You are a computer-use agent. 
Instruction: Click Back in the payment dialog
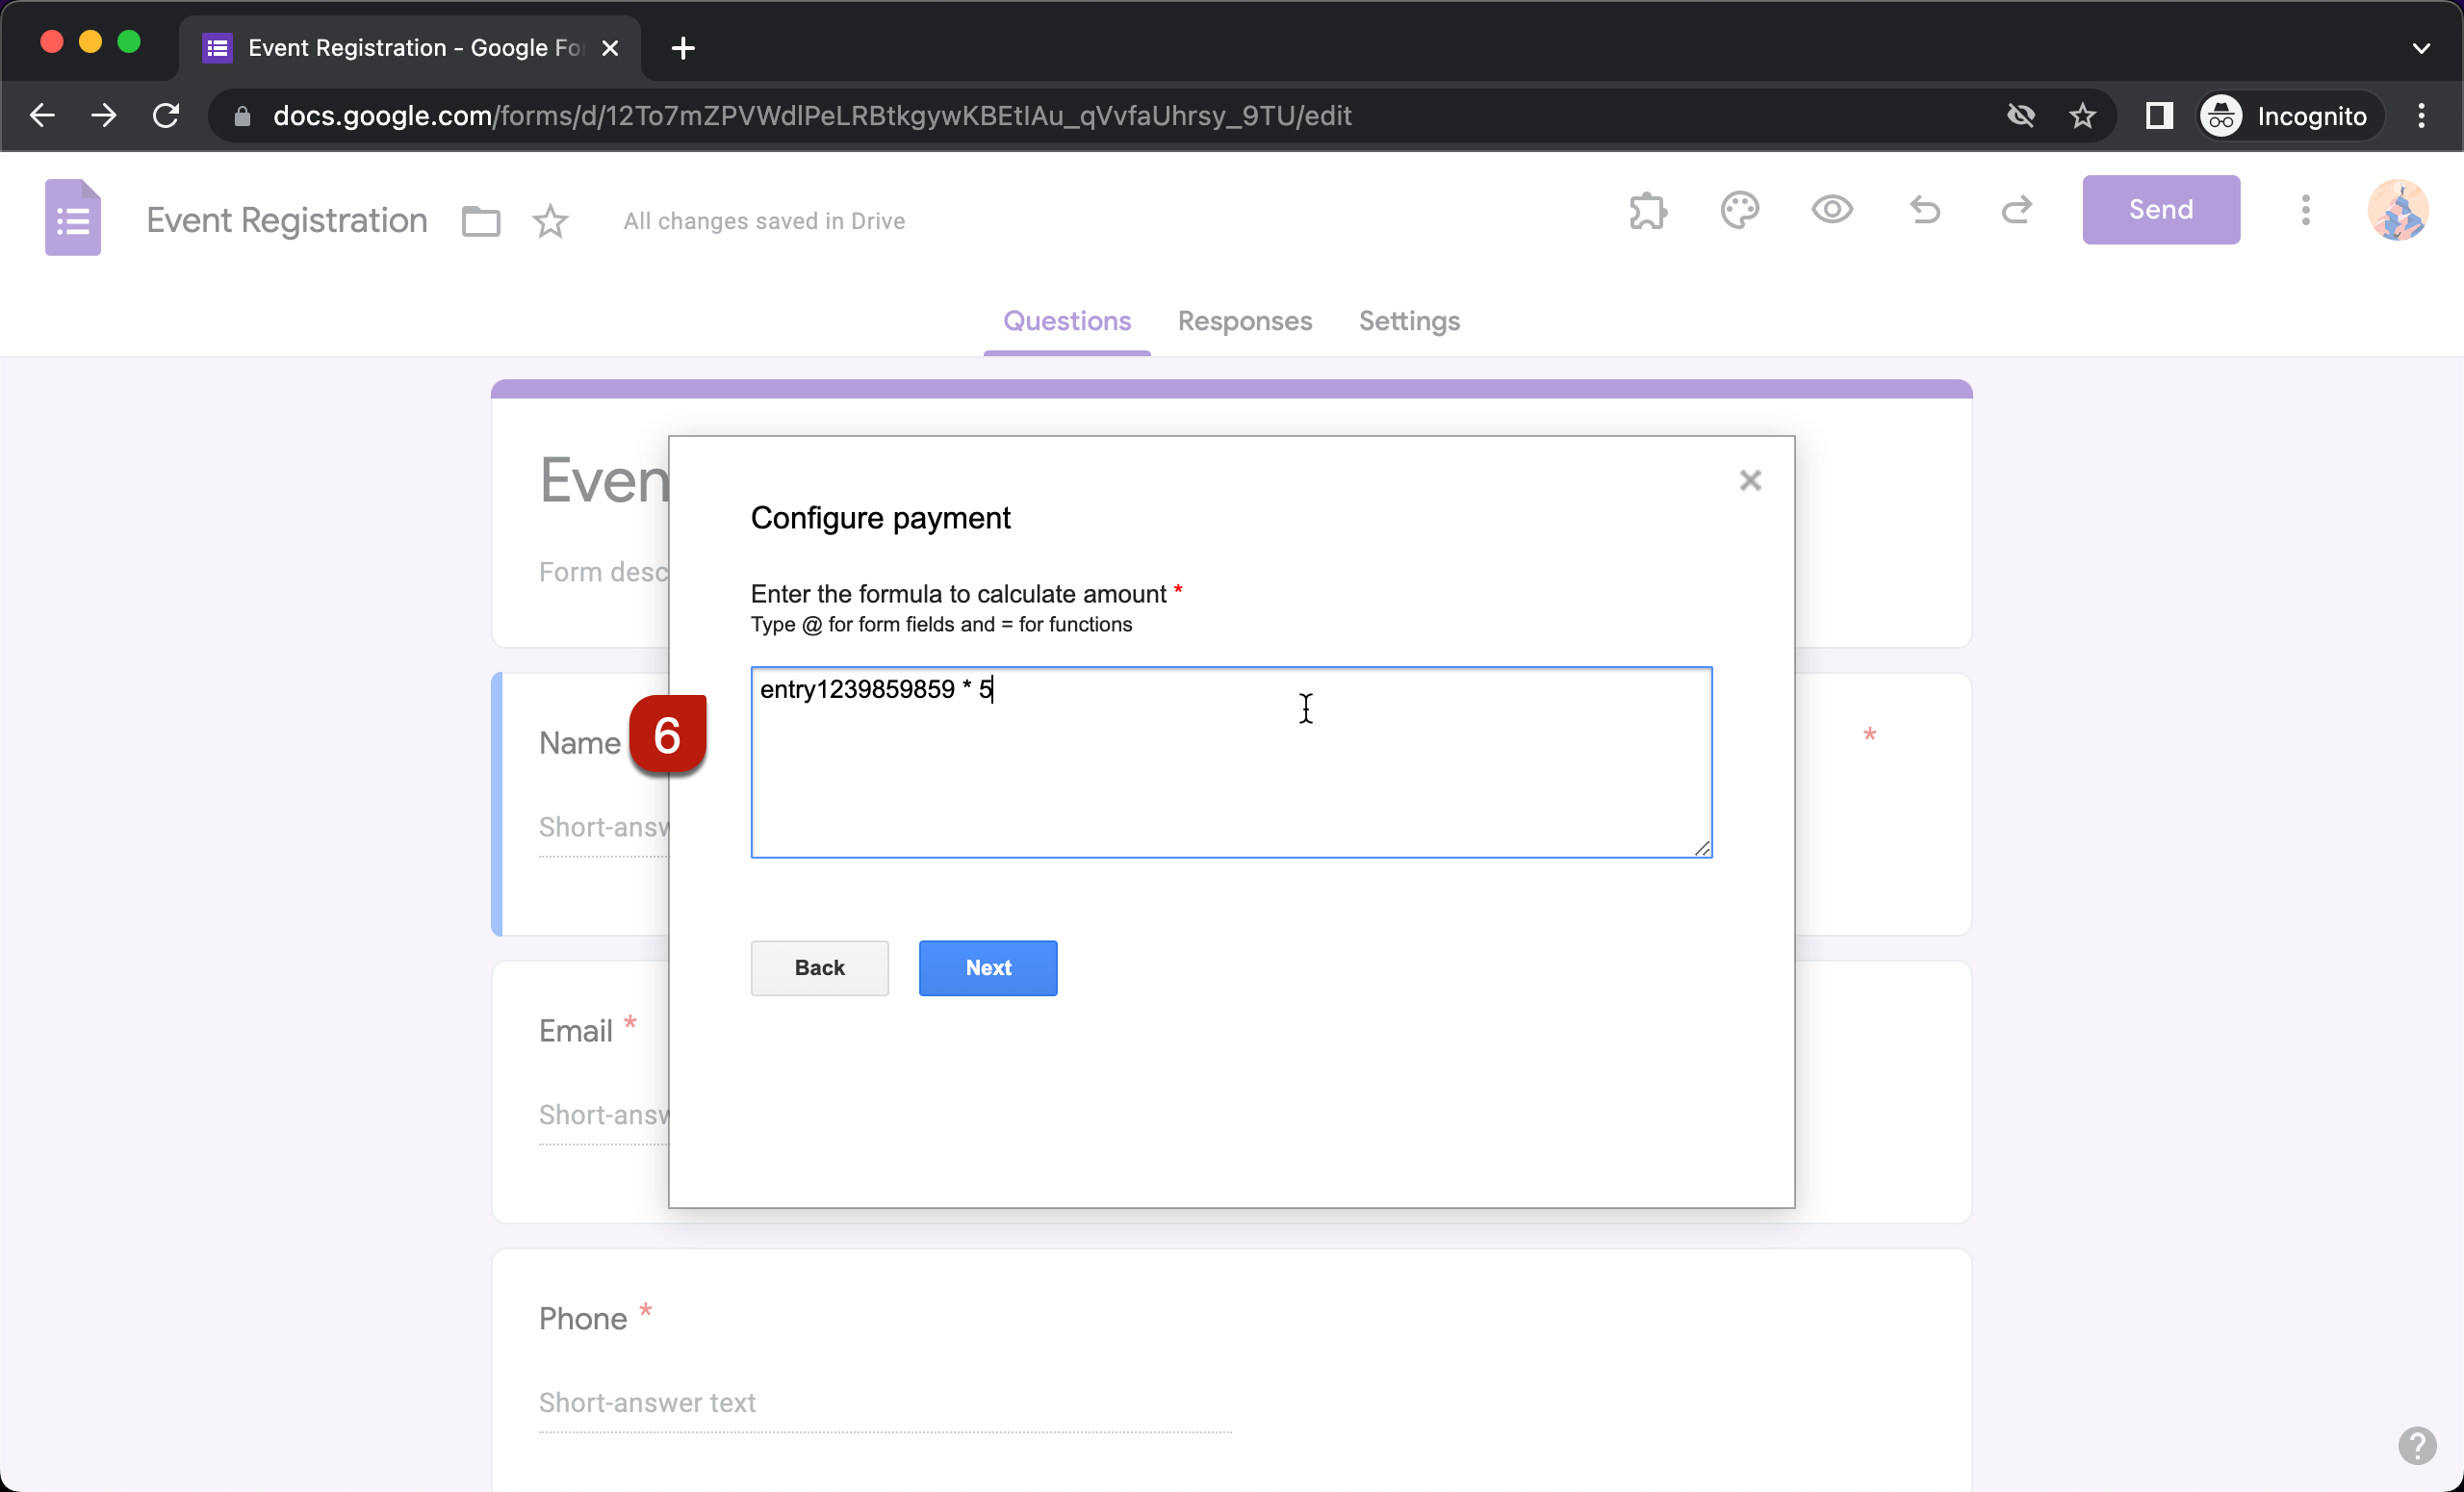point(819,968)
